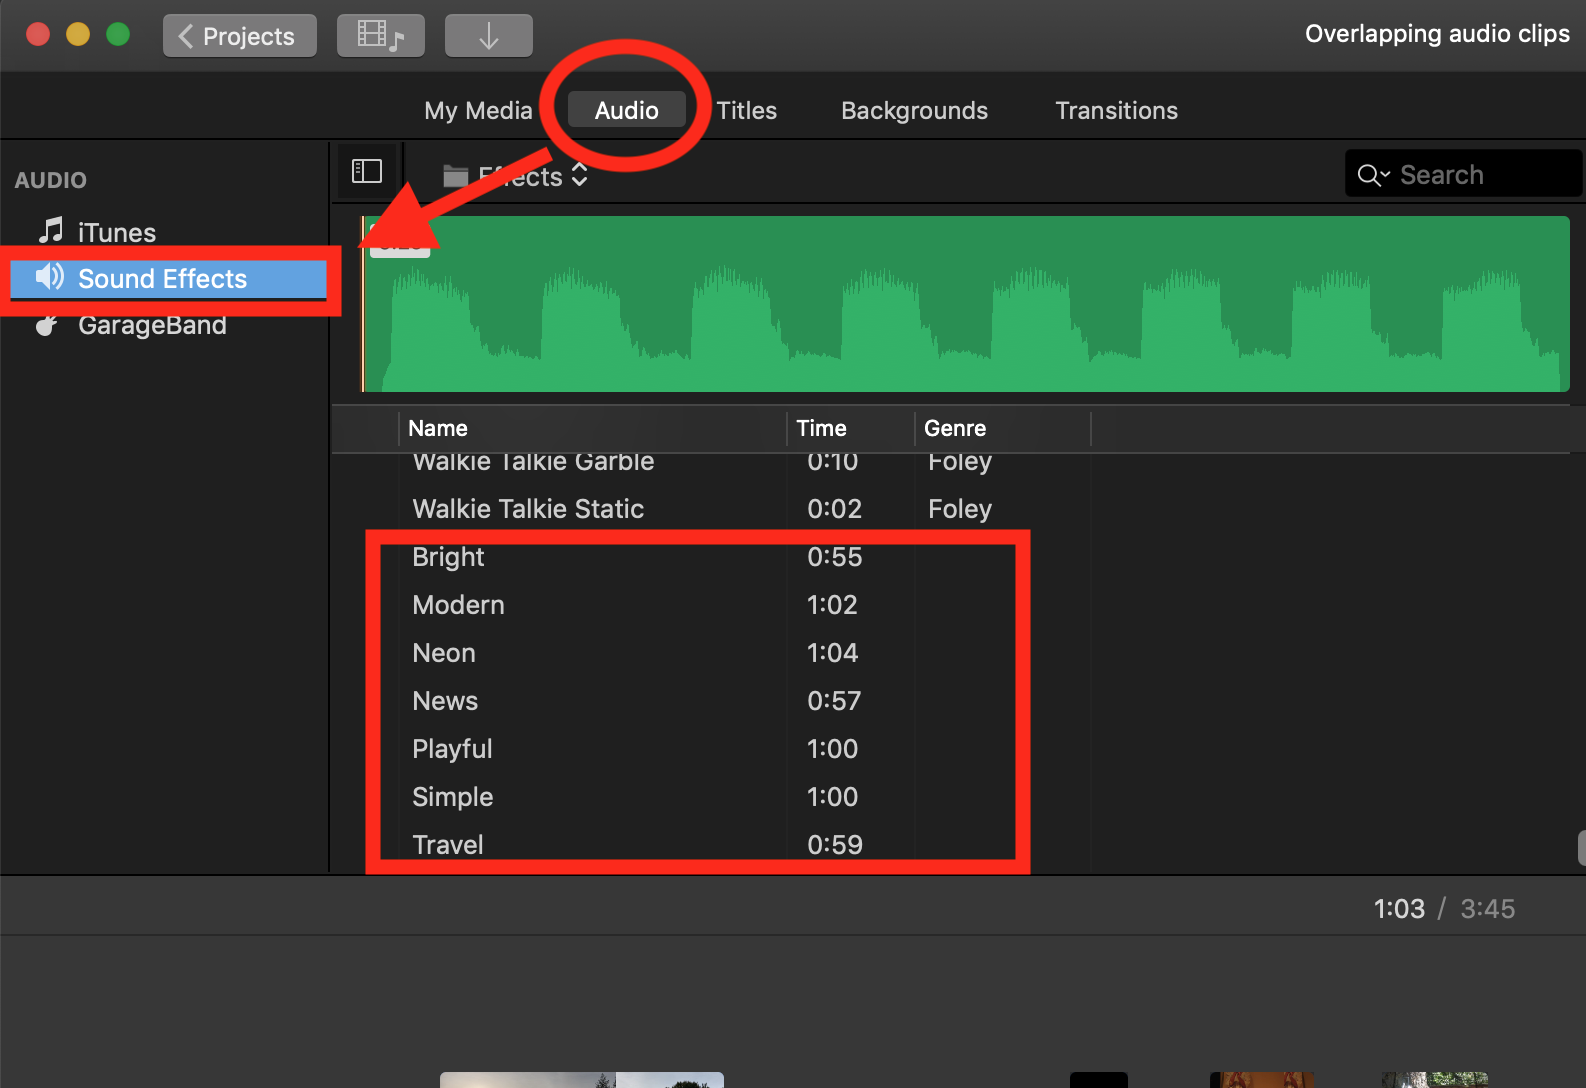Select Sound Effects in the sidebar
This screenshot has width=1586, height=1088.
coord(168,279)
